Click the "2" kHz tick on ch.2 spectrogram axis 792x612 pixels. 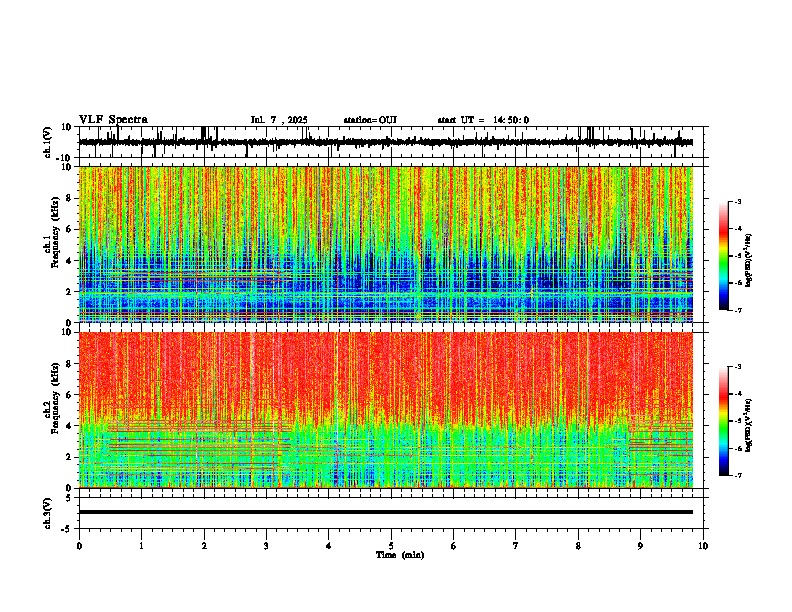(x=70, y=457)
